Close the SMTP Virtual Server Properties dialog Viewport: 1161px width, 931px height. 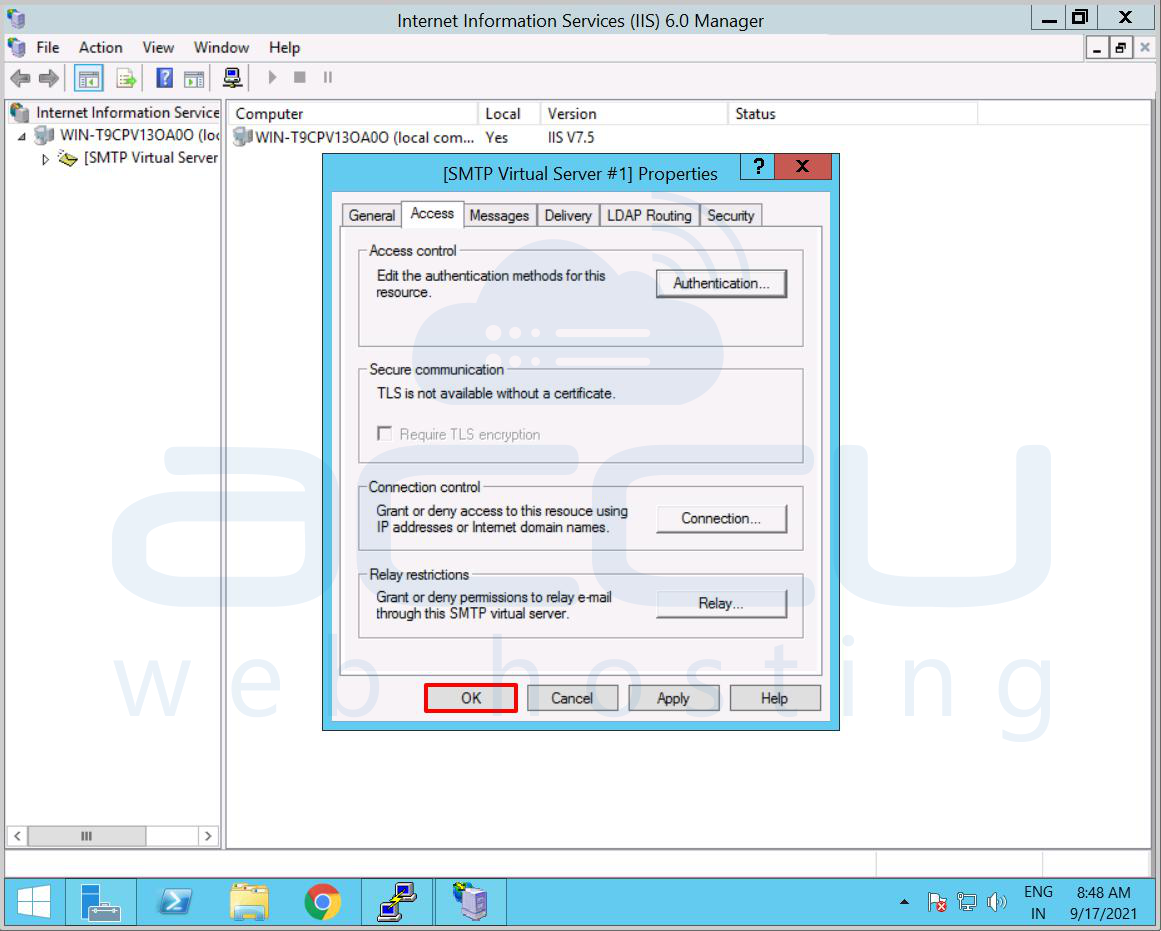(803, 167)
